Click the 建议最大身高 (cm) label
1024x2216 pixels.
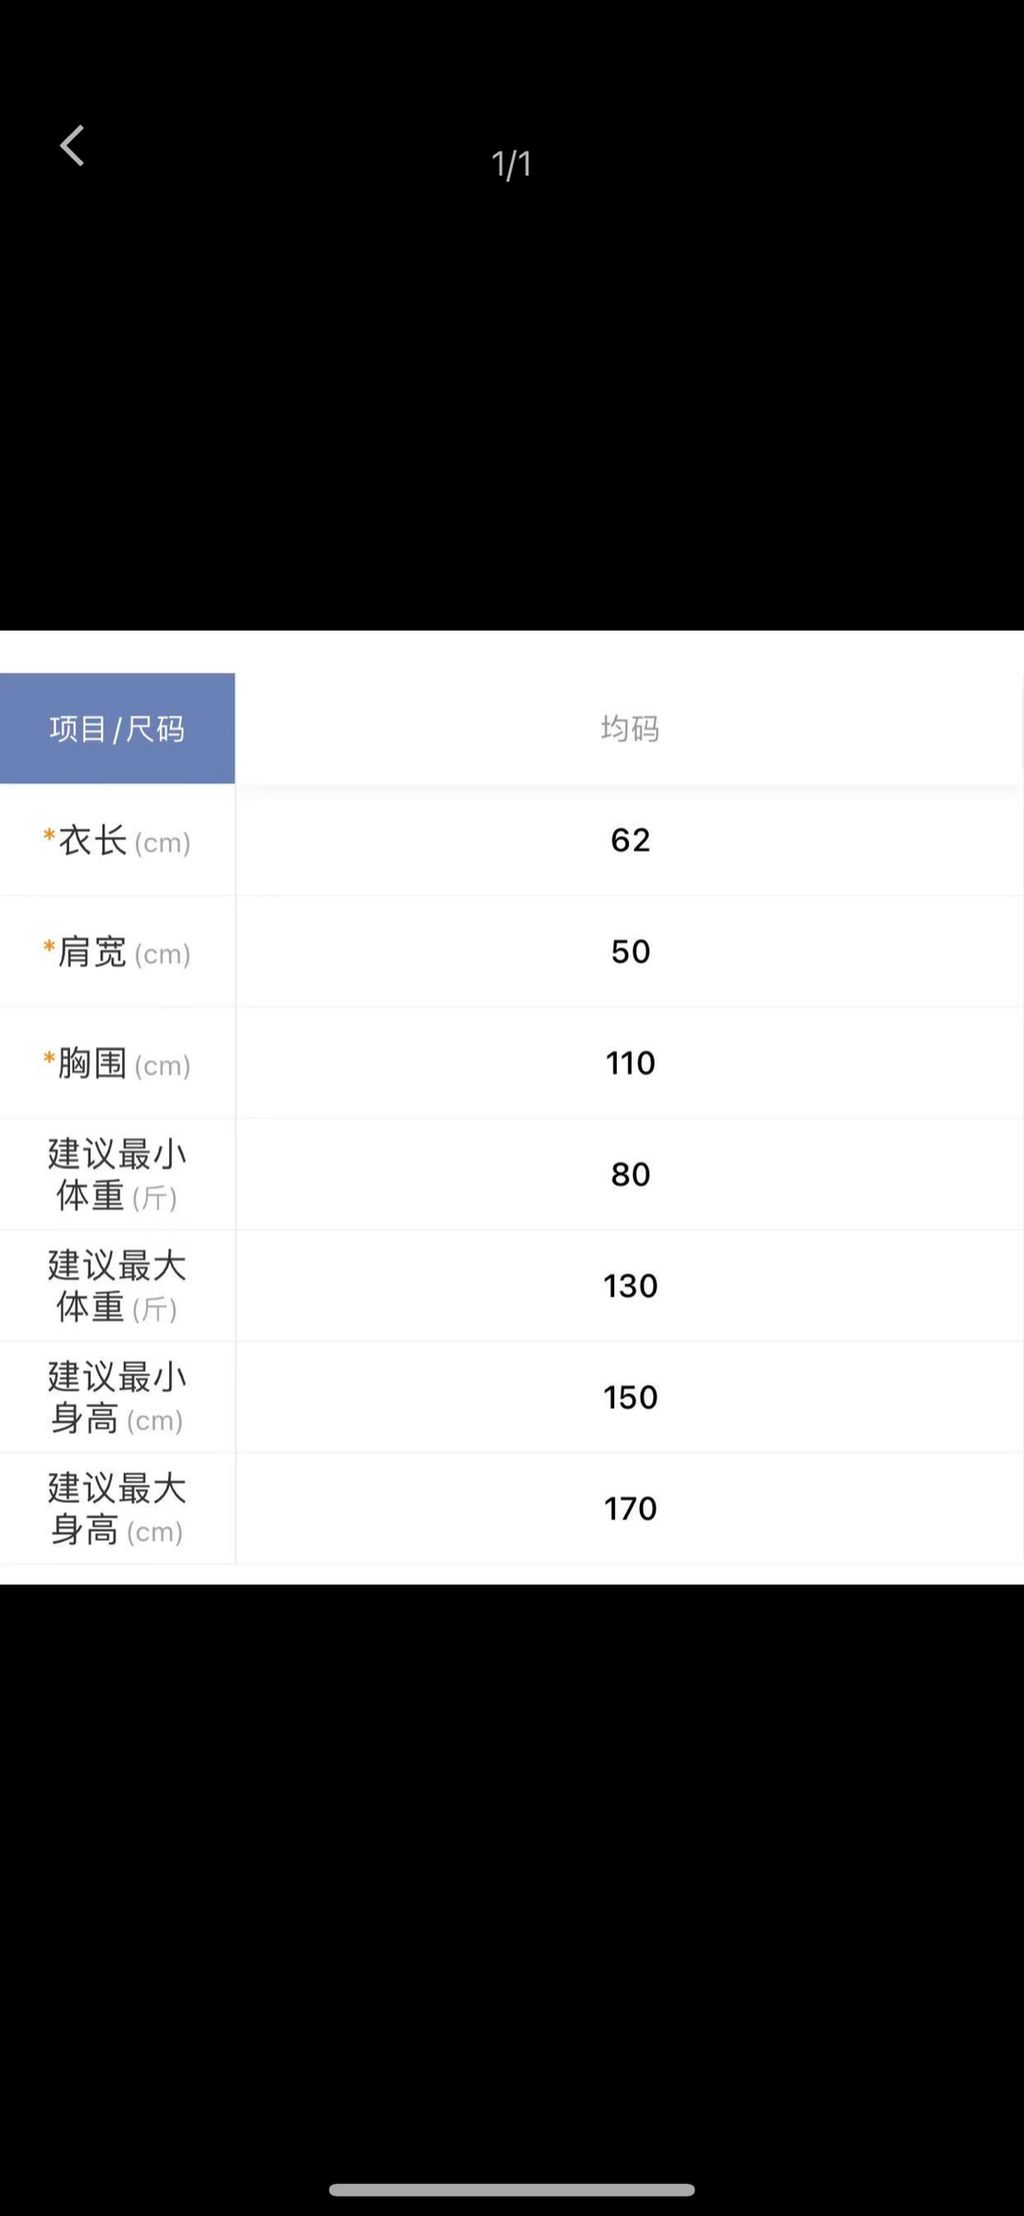pyautogui.click(x=117, y=1509)
